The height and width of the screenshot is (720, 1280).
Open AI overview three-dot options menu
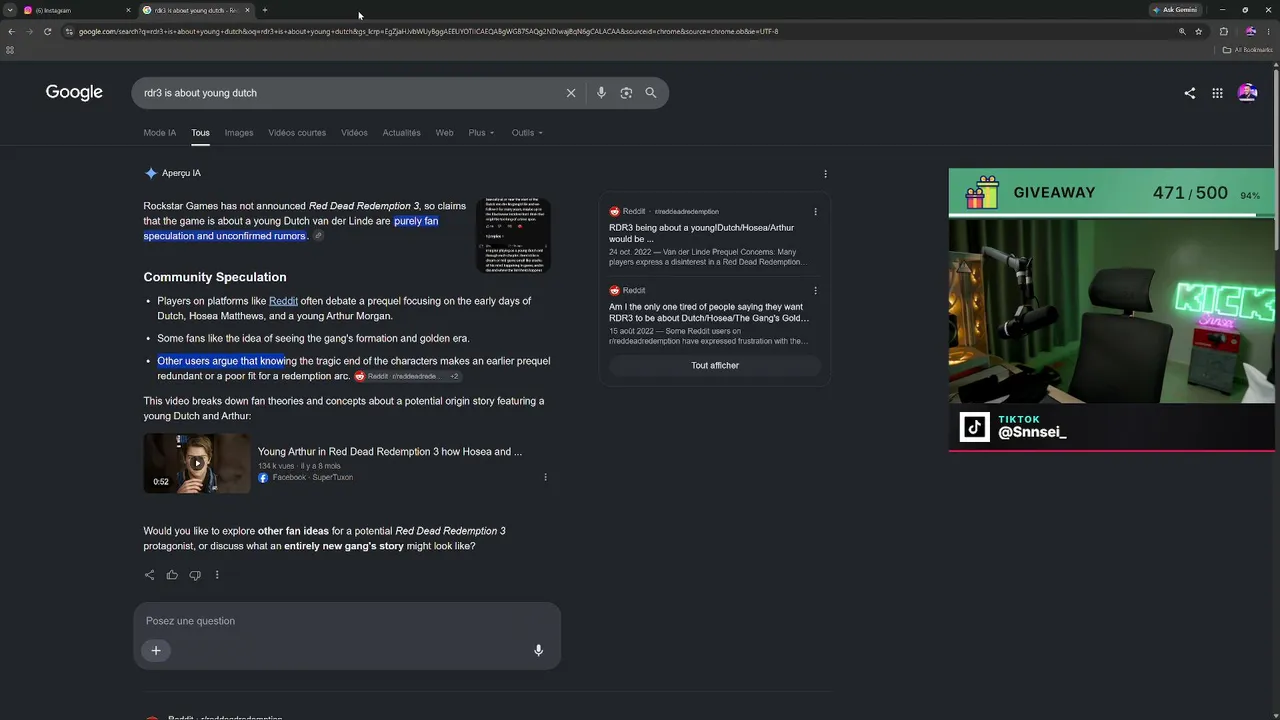click(825, 174)
